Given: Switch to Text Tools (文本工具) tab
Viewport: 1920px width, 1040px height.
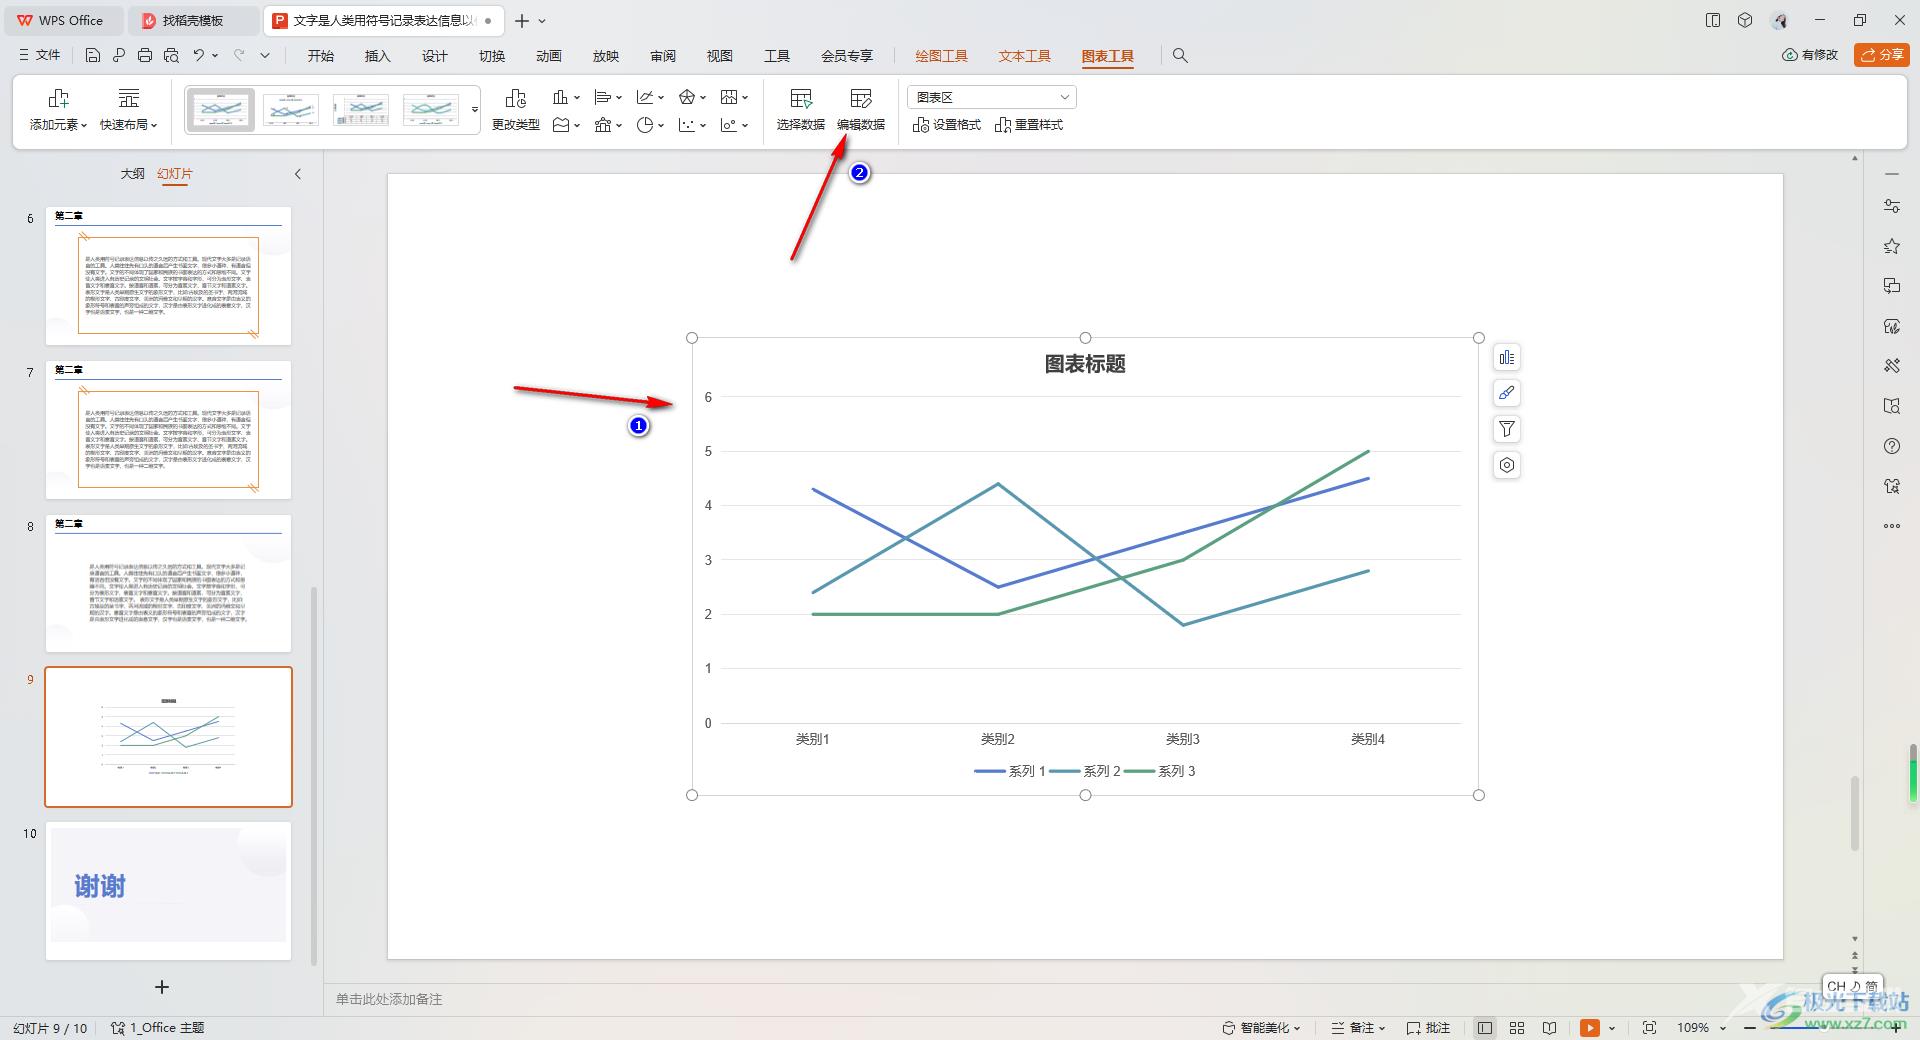Looking at the screenshot, I should 1024,56.
